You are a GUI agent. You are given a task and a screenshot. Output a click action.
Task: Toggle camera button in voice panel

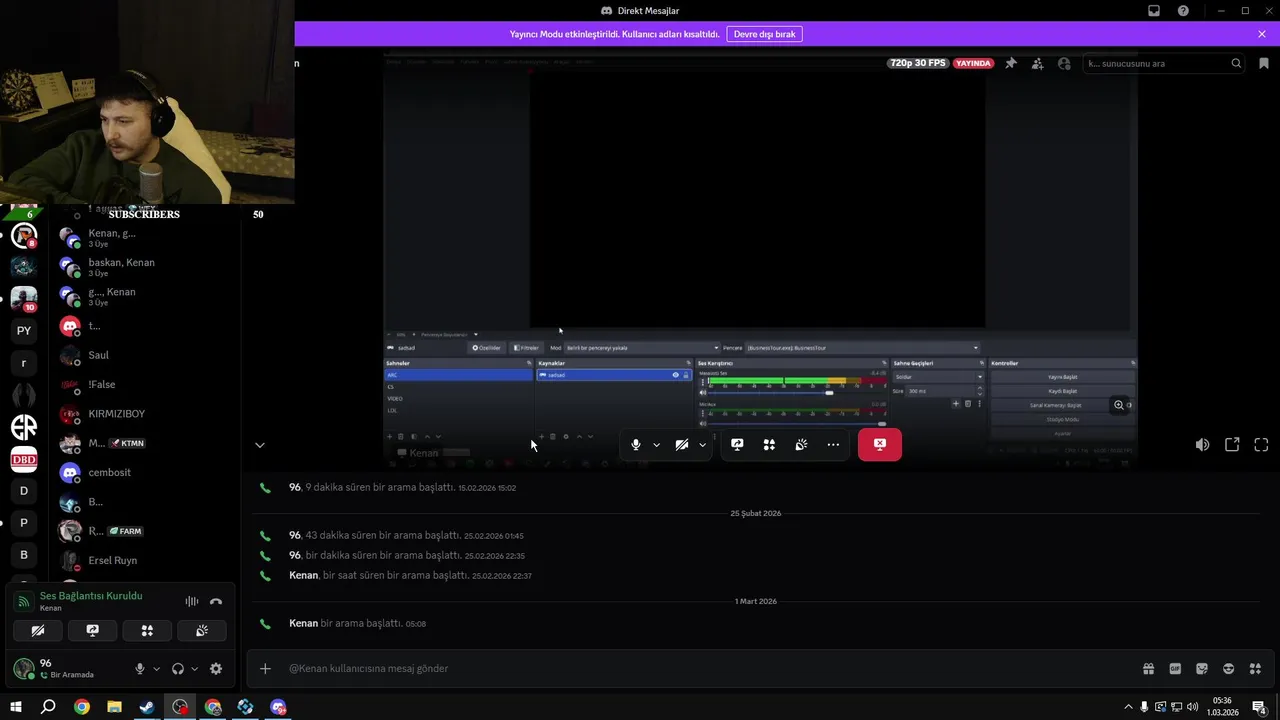click(38, 631)
